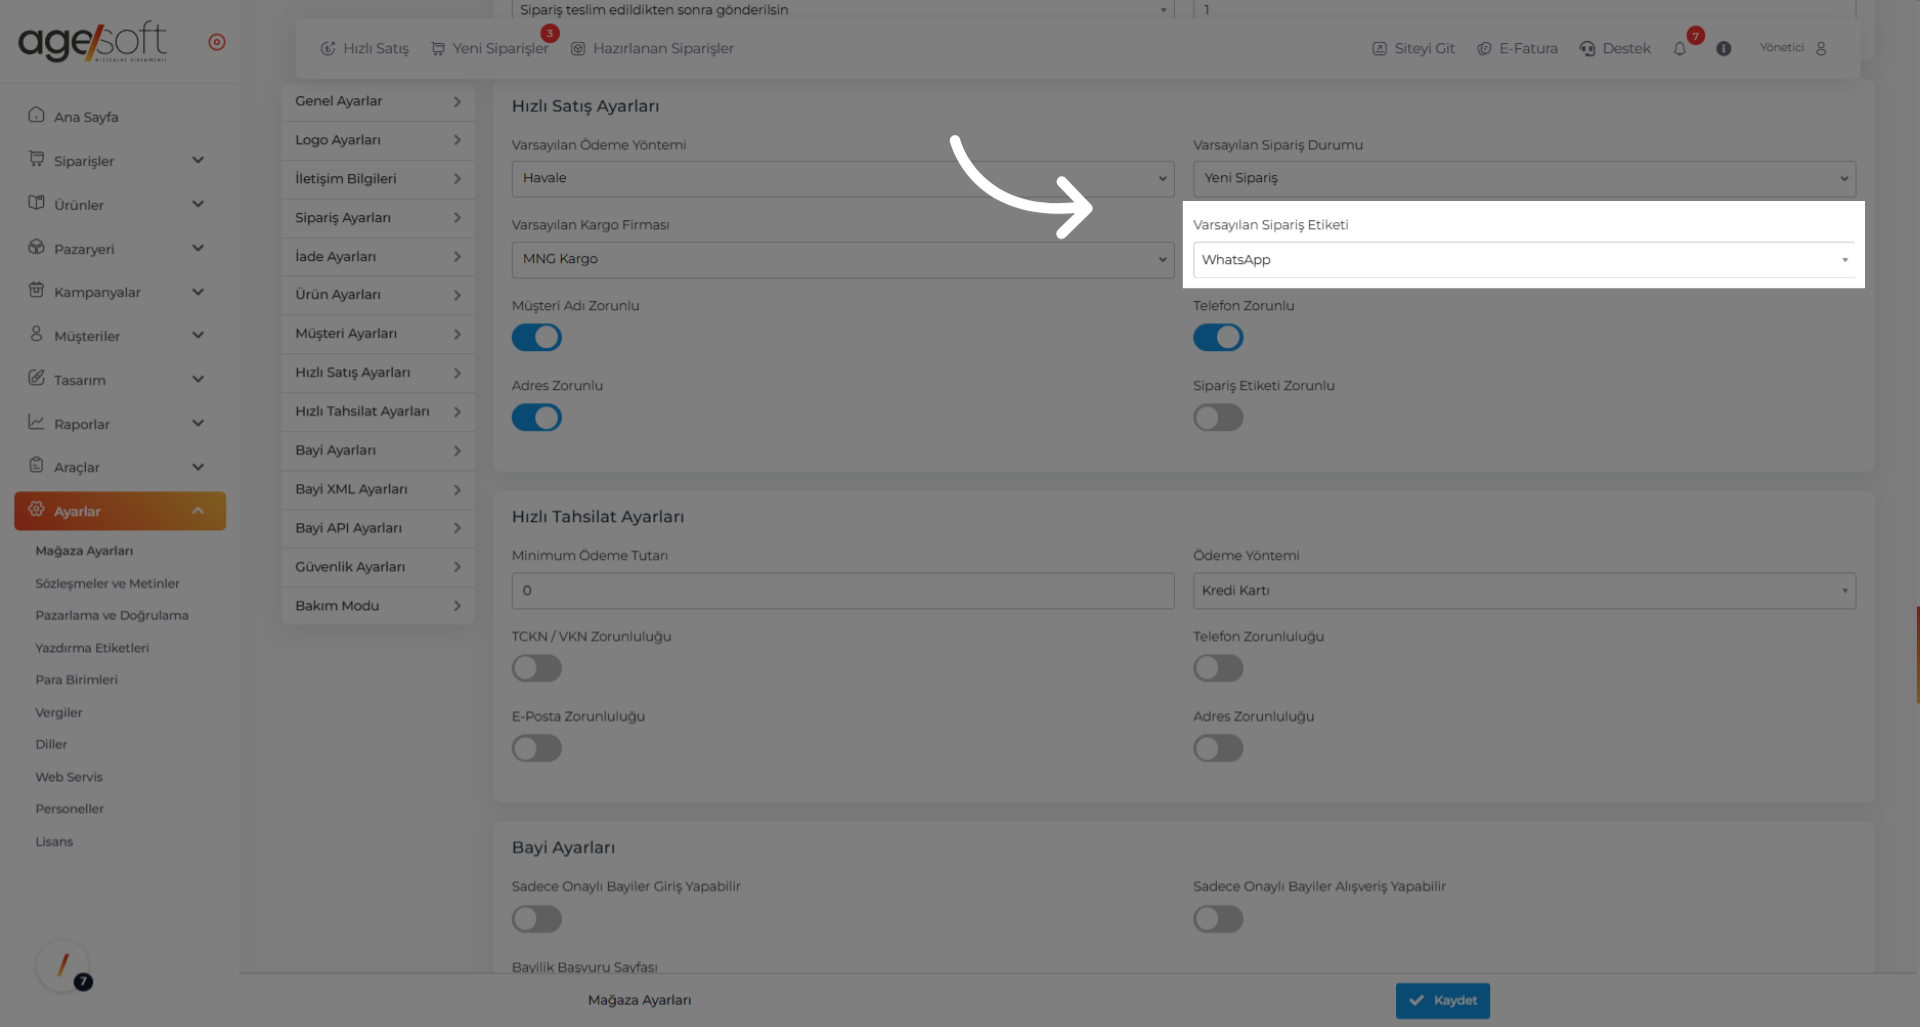This screenshot has width=1920, height=1027.
Task: Go to Bayi XML Ayarları section
Action: pos(377,489)
